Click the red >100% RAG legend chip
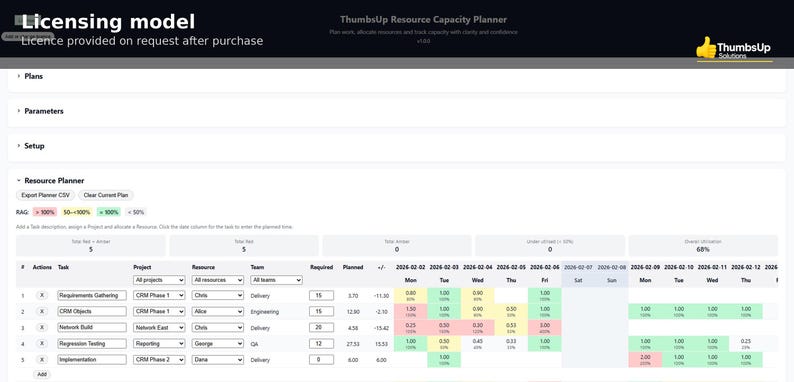Image resolution: width=794 pixels, height=382 pixels. pyautogui.click(x=45, y=212)
